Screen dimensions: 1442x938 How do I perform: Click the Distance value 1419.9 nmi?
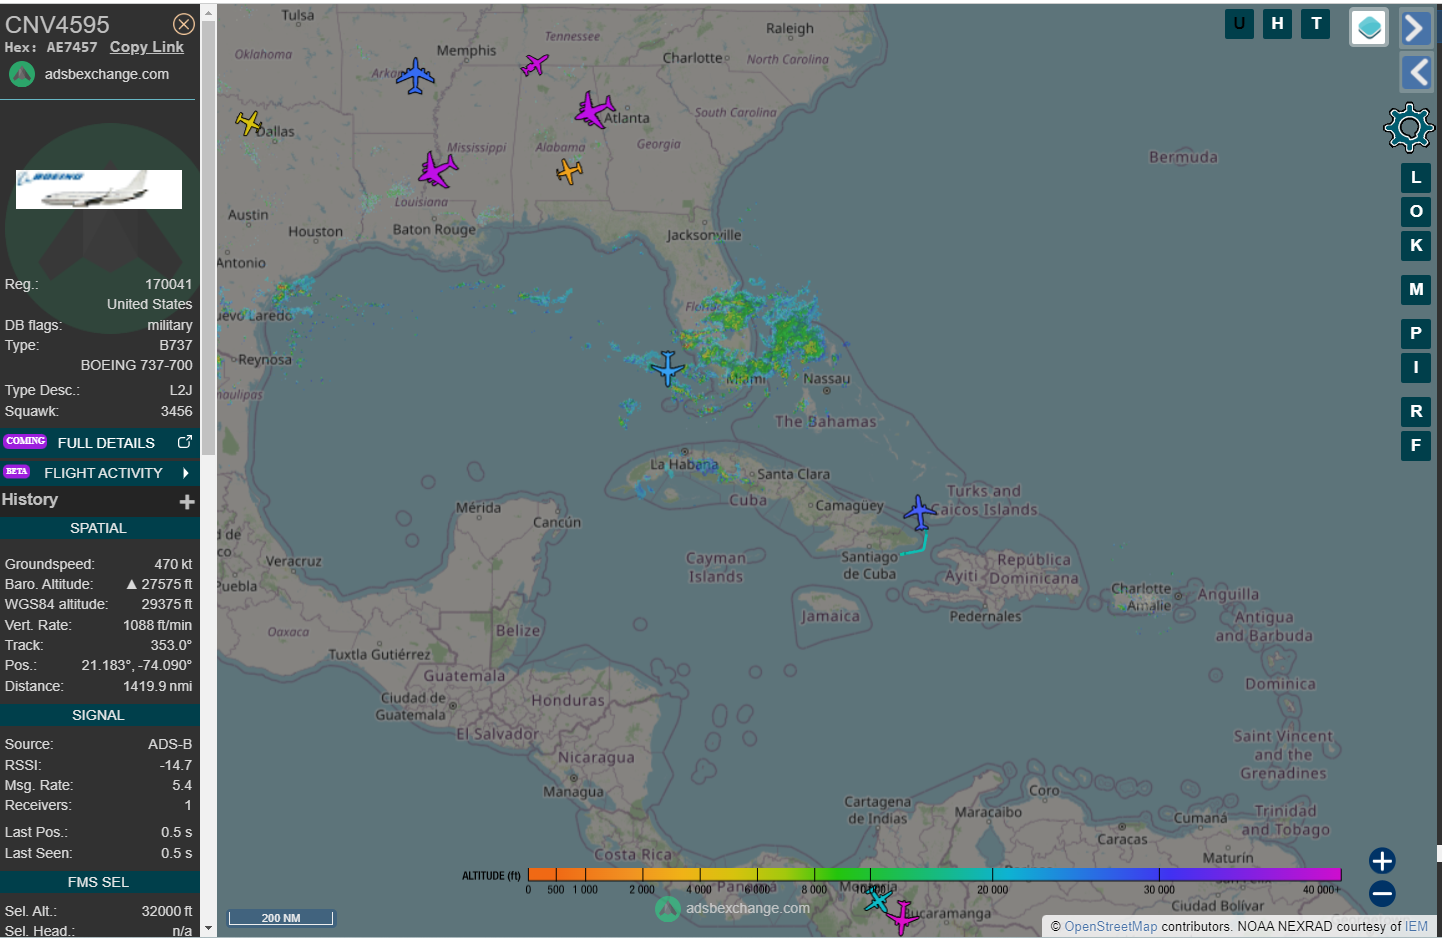click(x=158, y=686)
